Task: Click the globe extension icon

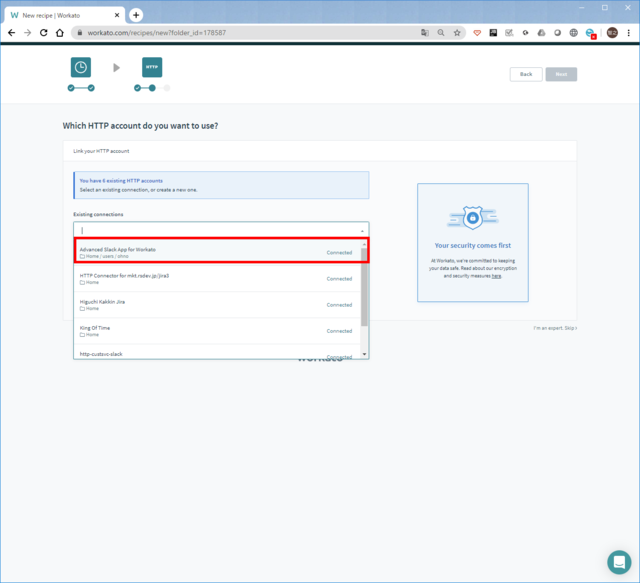Action: coord(573,33)
